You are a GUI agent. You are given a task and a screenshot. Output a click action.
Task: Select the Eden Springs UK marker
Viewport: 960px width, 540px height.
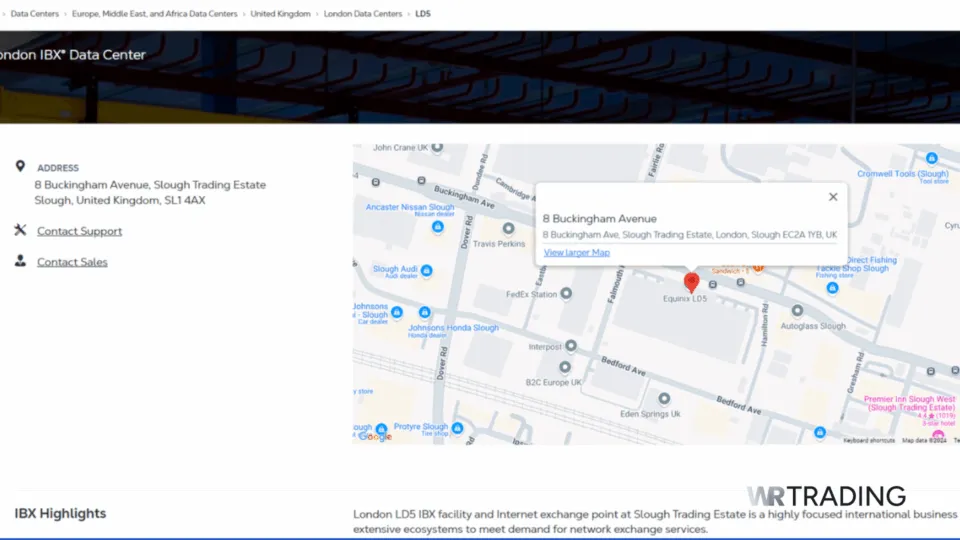(664, 398)
